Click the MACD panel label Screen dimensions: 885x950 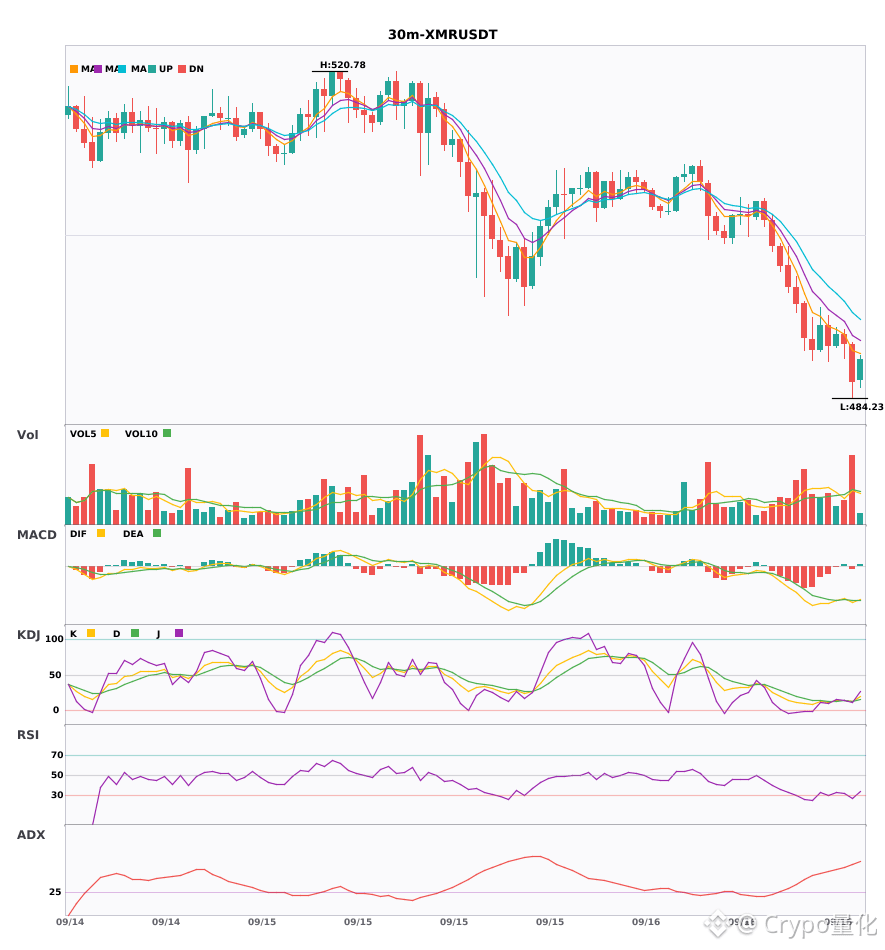click(x=36, y=535)
